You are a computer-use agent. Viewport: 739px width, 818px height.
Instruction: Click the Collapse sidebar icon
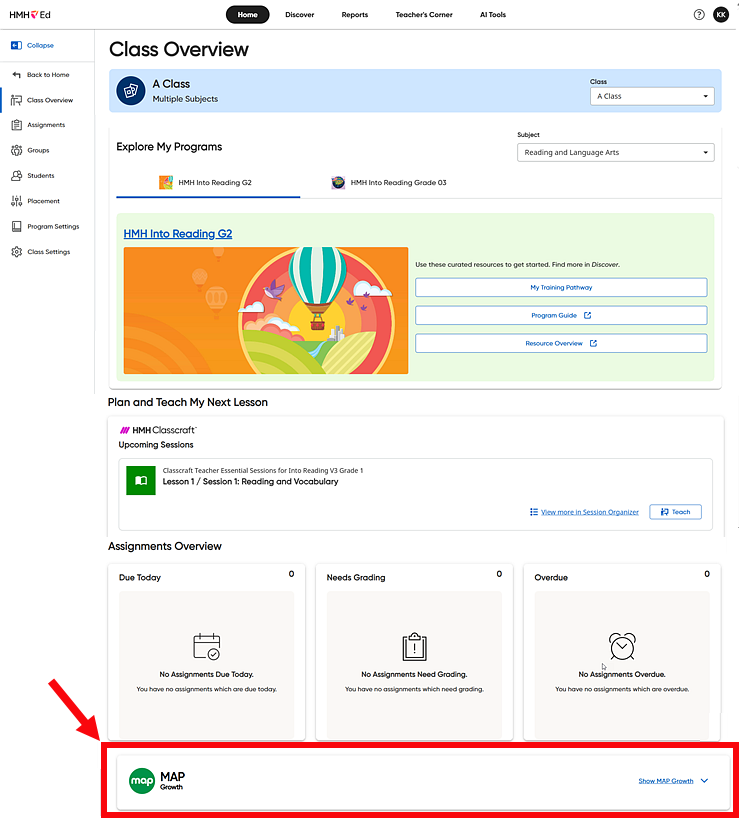(x=16, y=45)
